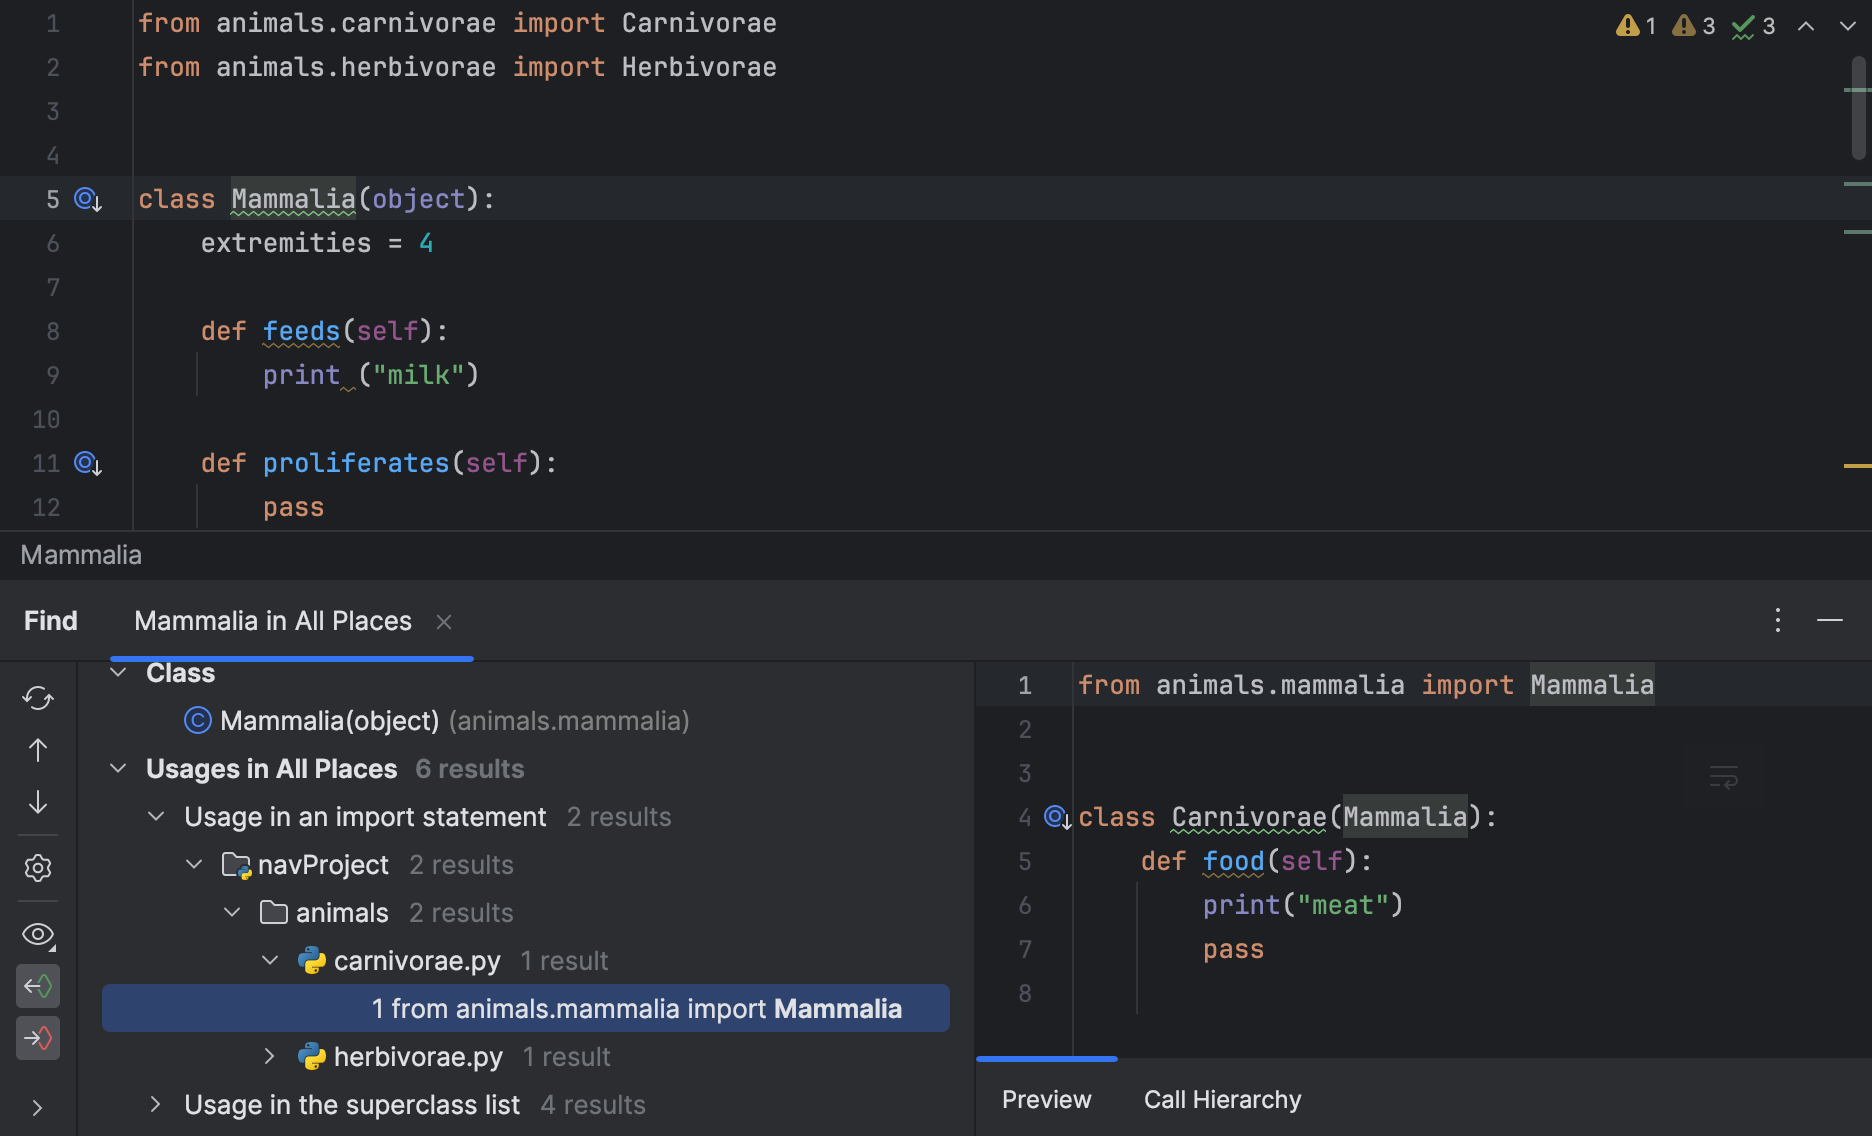This screenshot has width=1872, height=1136.
Task: Select the import Mammalia search result
Action: [x=637, y=1008]
